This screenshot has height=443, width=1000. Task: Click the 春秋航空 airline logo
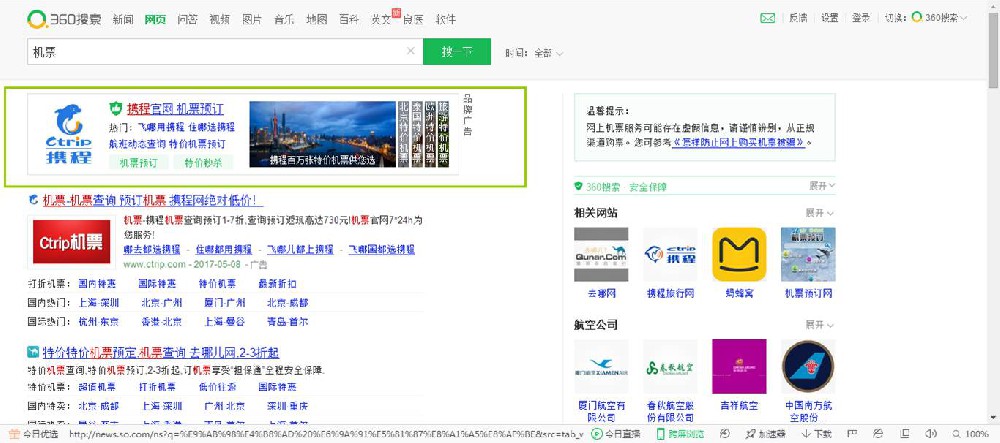pyautogui.click(x=670, y=367)
